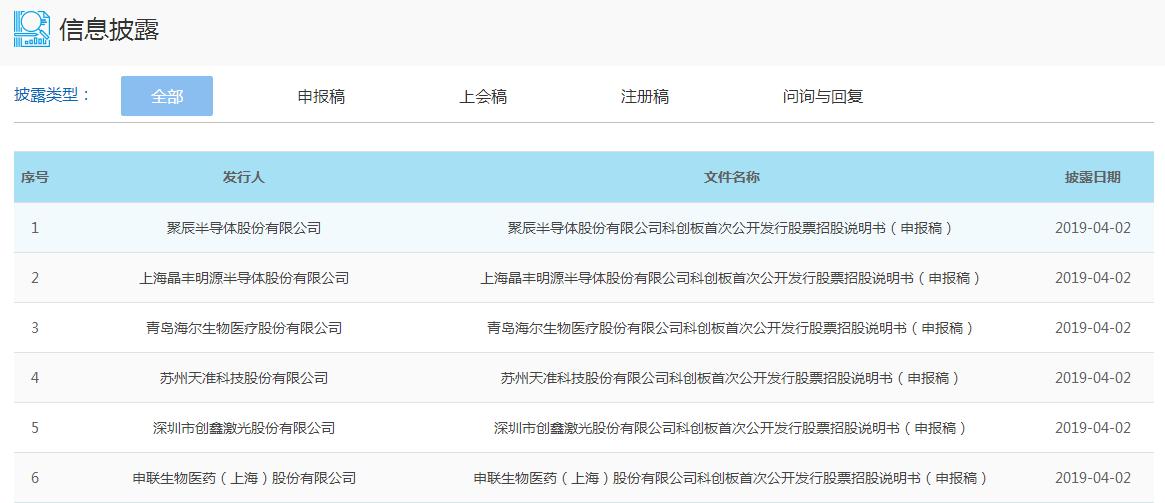The width and height of the screenshot is (1165, 503).
Task: Click the 披露日期 column header
Action: coord(1092,177)
